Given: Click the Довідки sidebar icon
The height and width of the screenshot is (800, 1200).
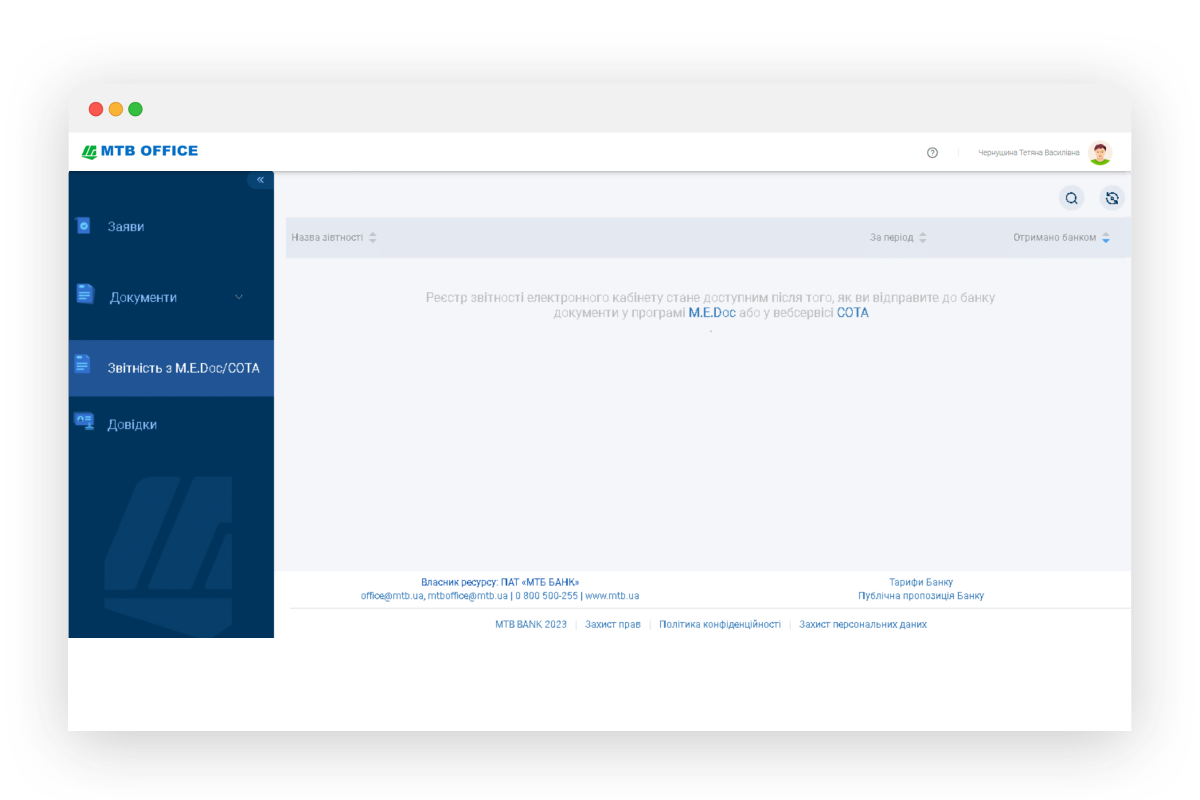Looking at the screenshot, I should (84, 422).
